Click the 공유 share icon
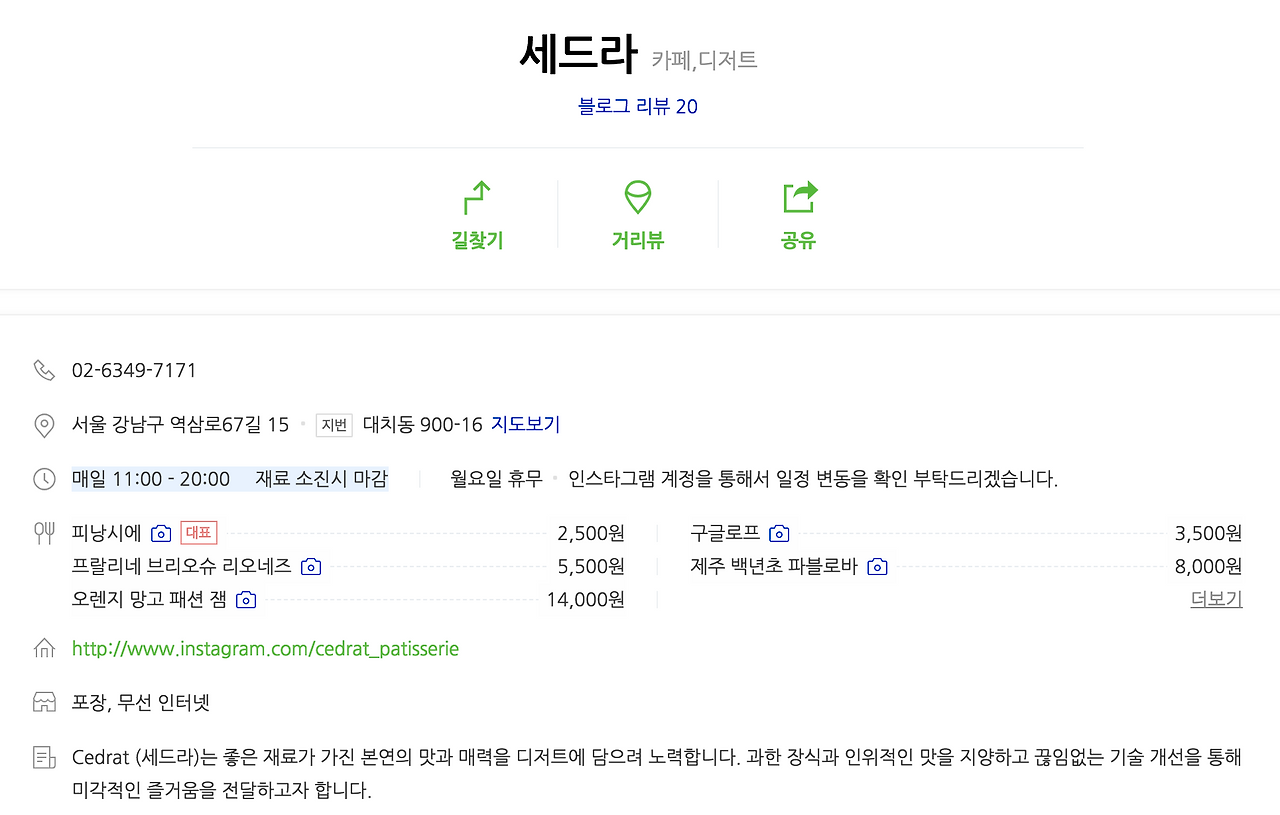 797,197
